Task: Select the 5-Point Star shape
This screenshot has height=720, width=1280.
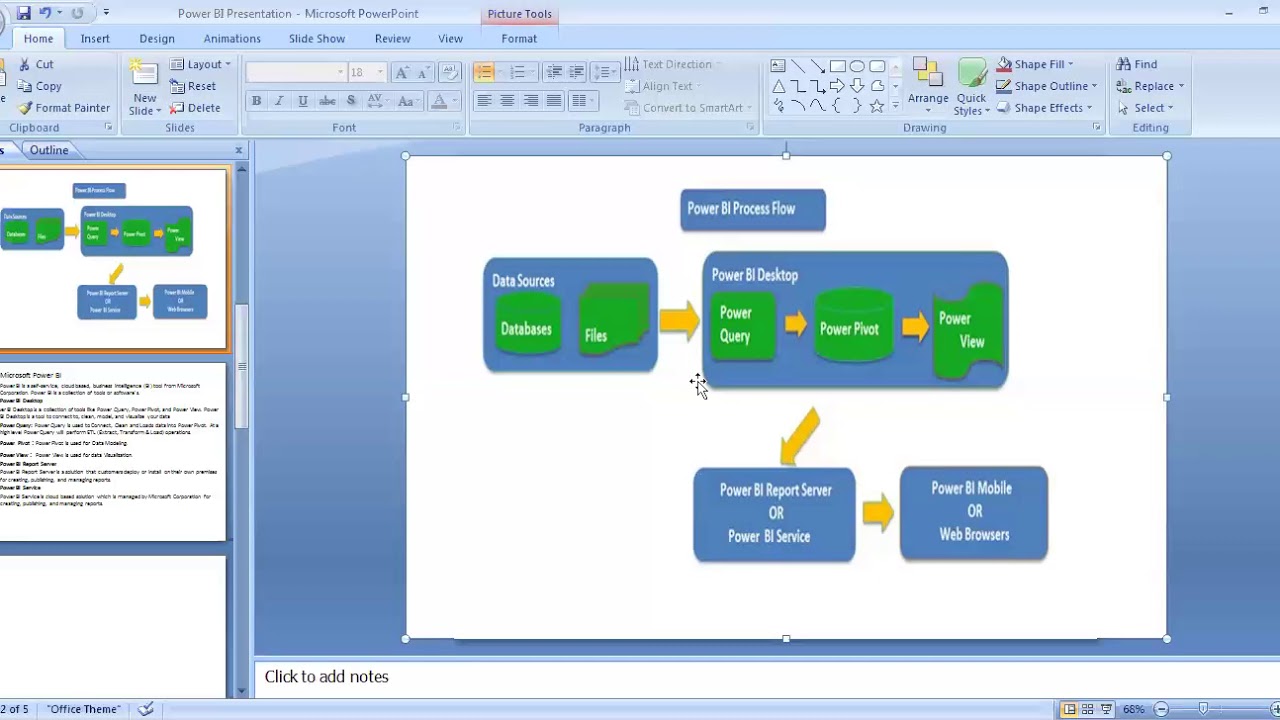Action: [877, 105]
